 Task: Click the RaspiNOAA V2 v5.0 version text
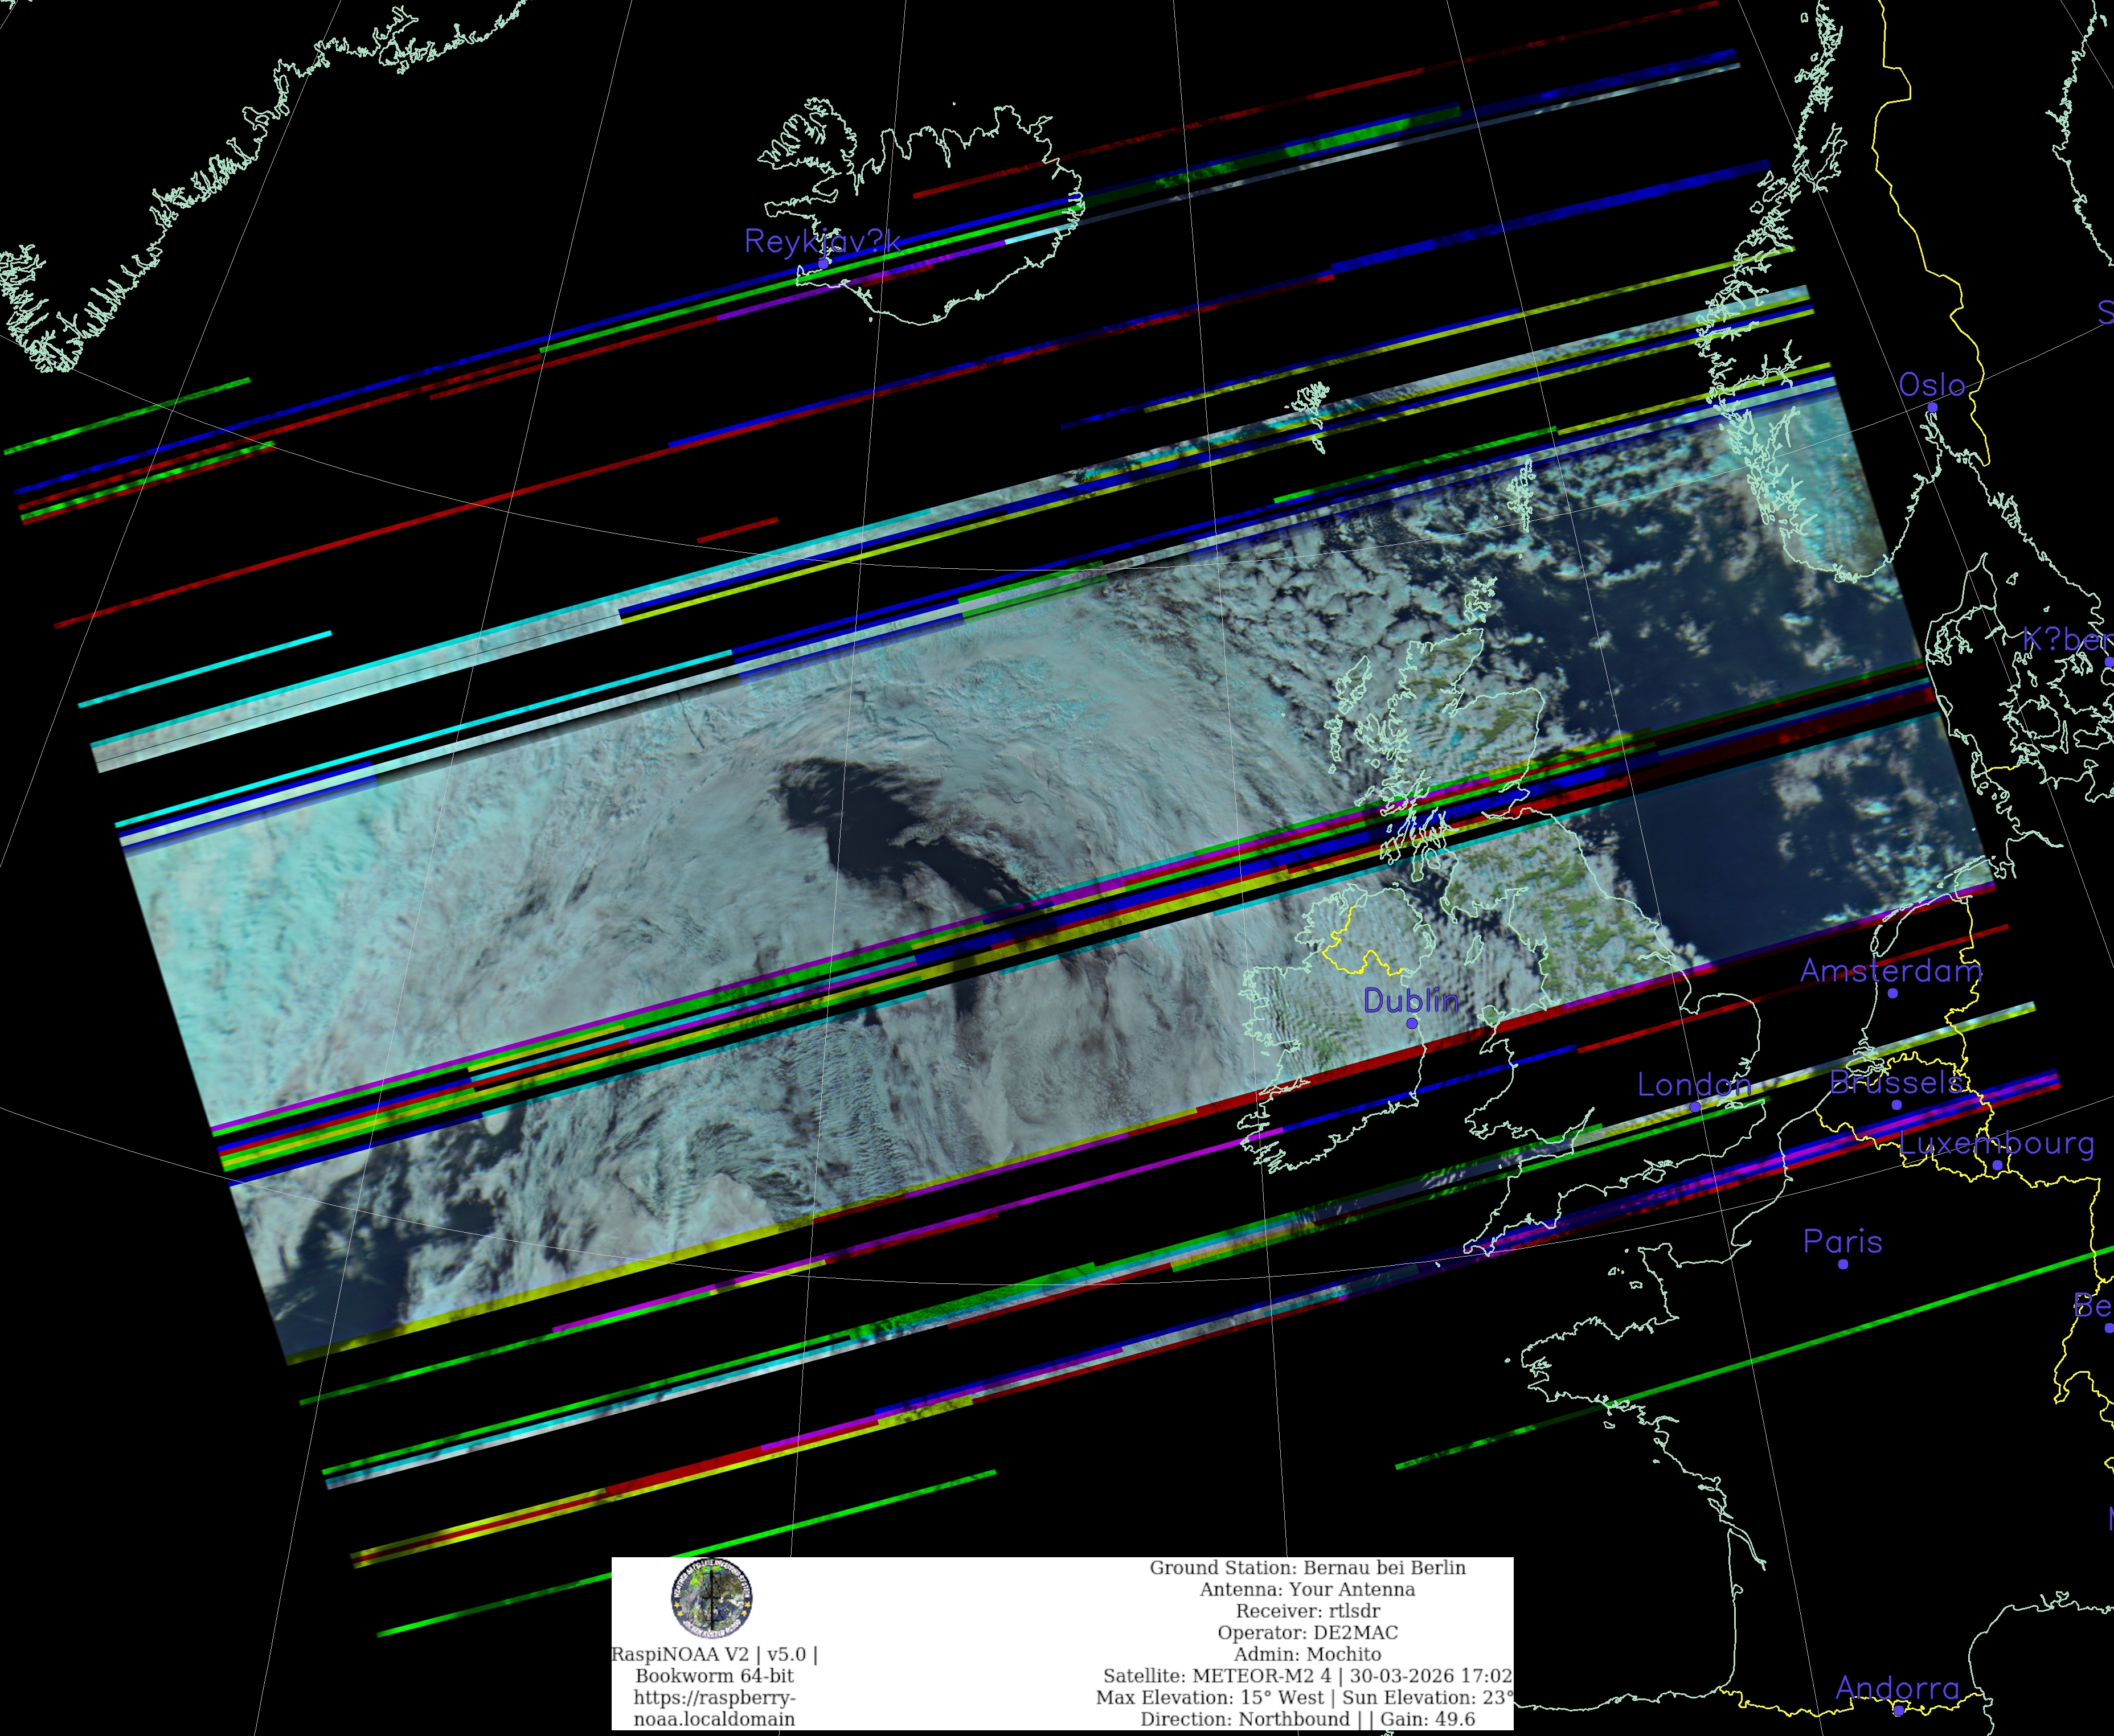(x=714, y=1655)
